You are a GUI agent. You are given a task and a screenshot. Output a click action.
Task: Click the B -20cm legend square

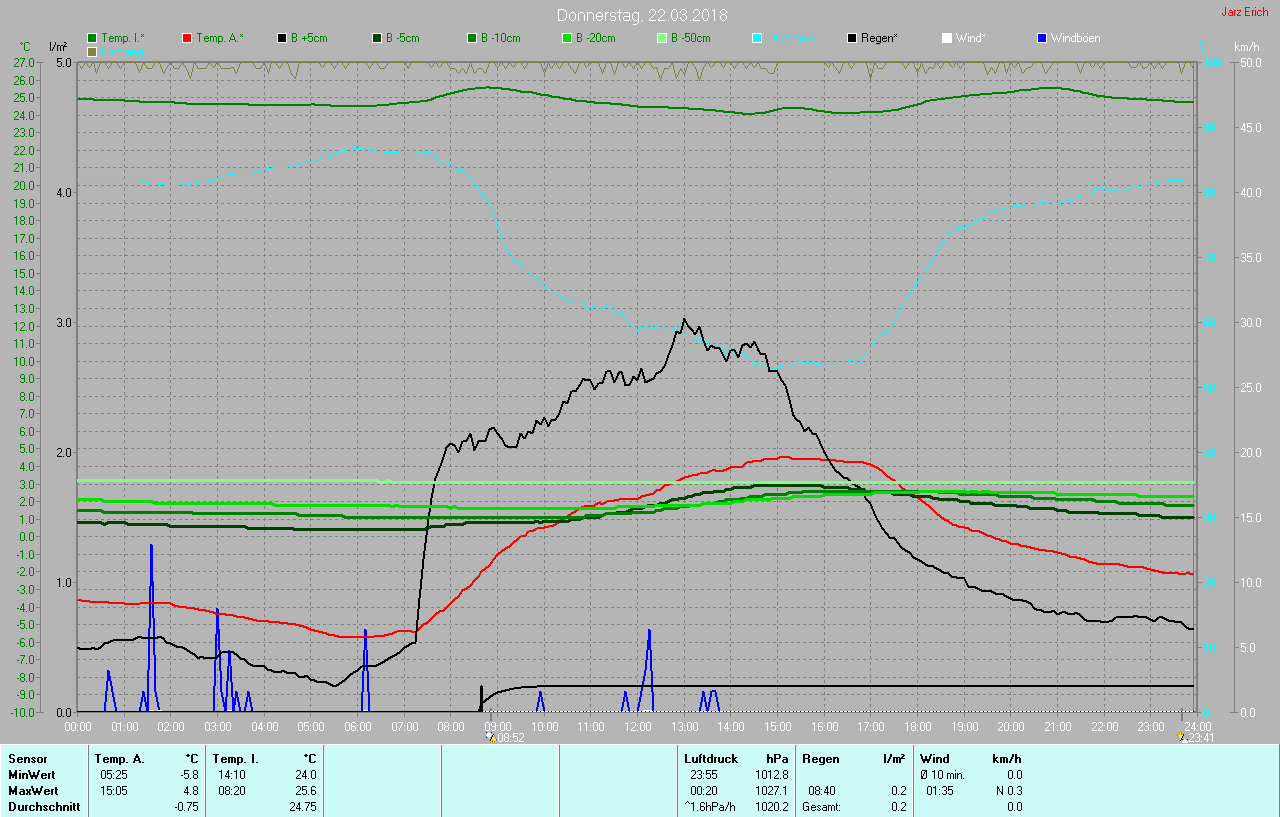pyautogui.click(x=567, y=38)
